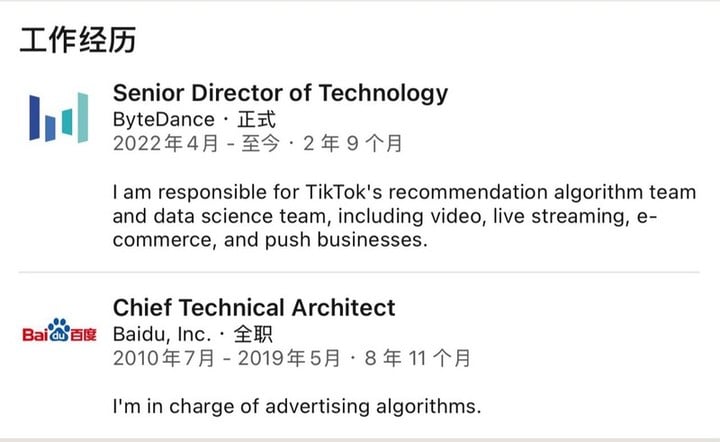Click the 2 年 9 个月 duration text
The height and width of the screenshot is (442, 720).
[353, 143]
